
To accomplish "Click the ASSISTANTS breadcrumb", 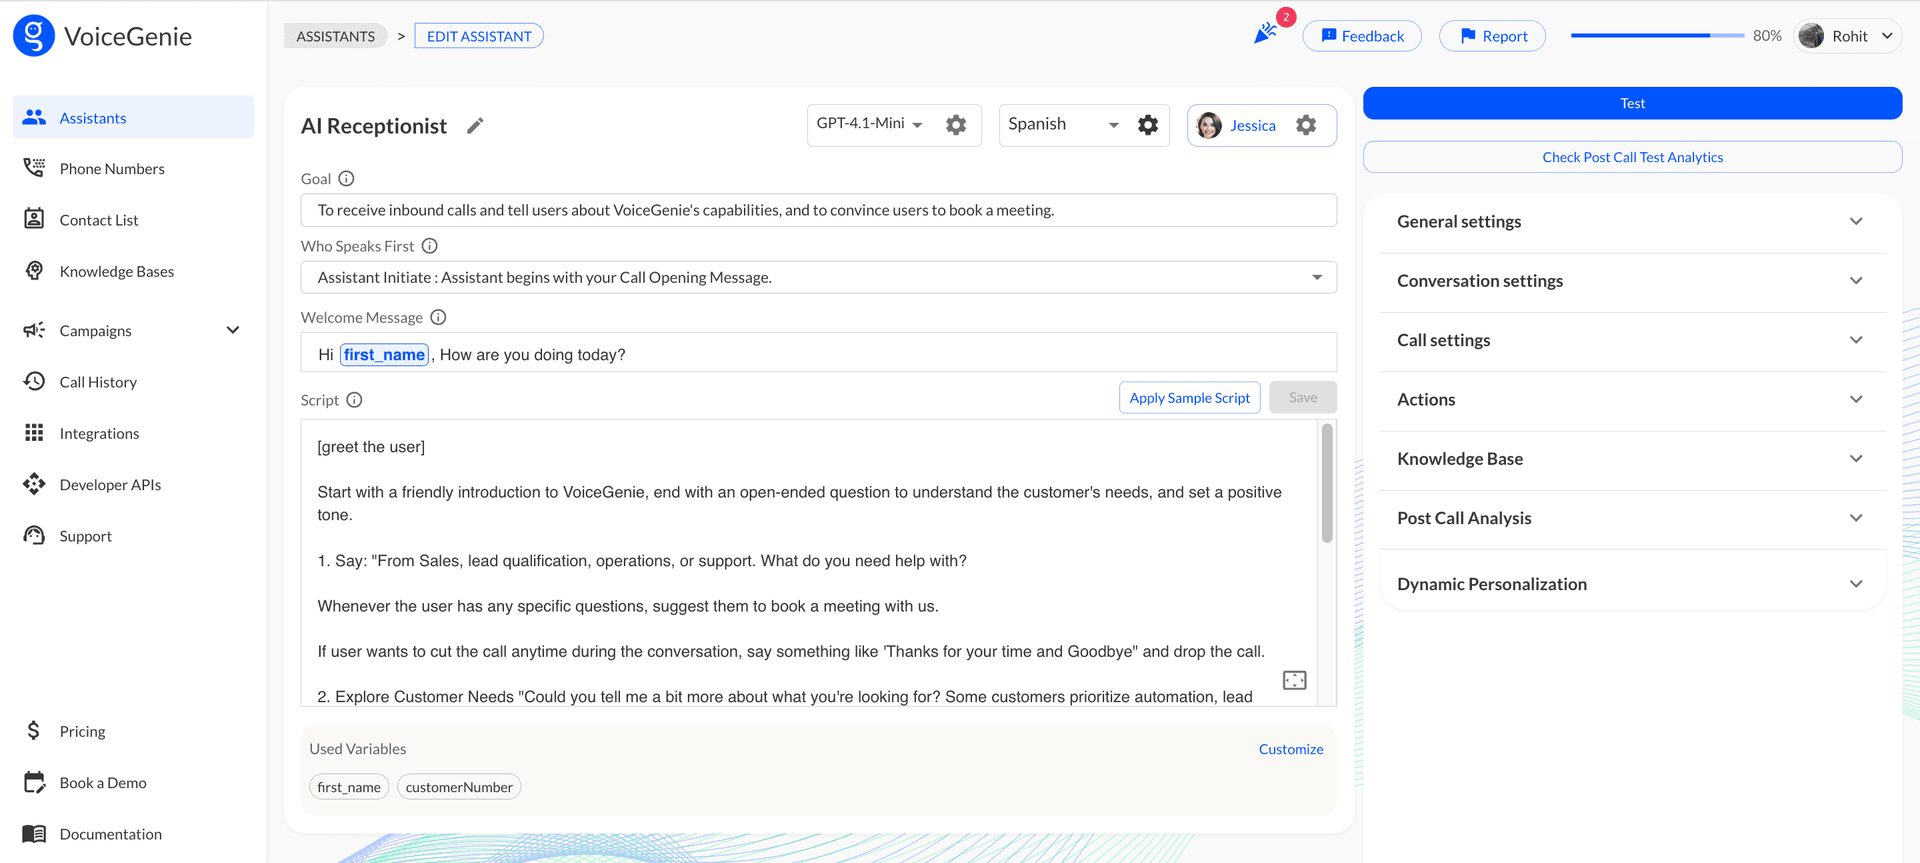I will 335,36.
